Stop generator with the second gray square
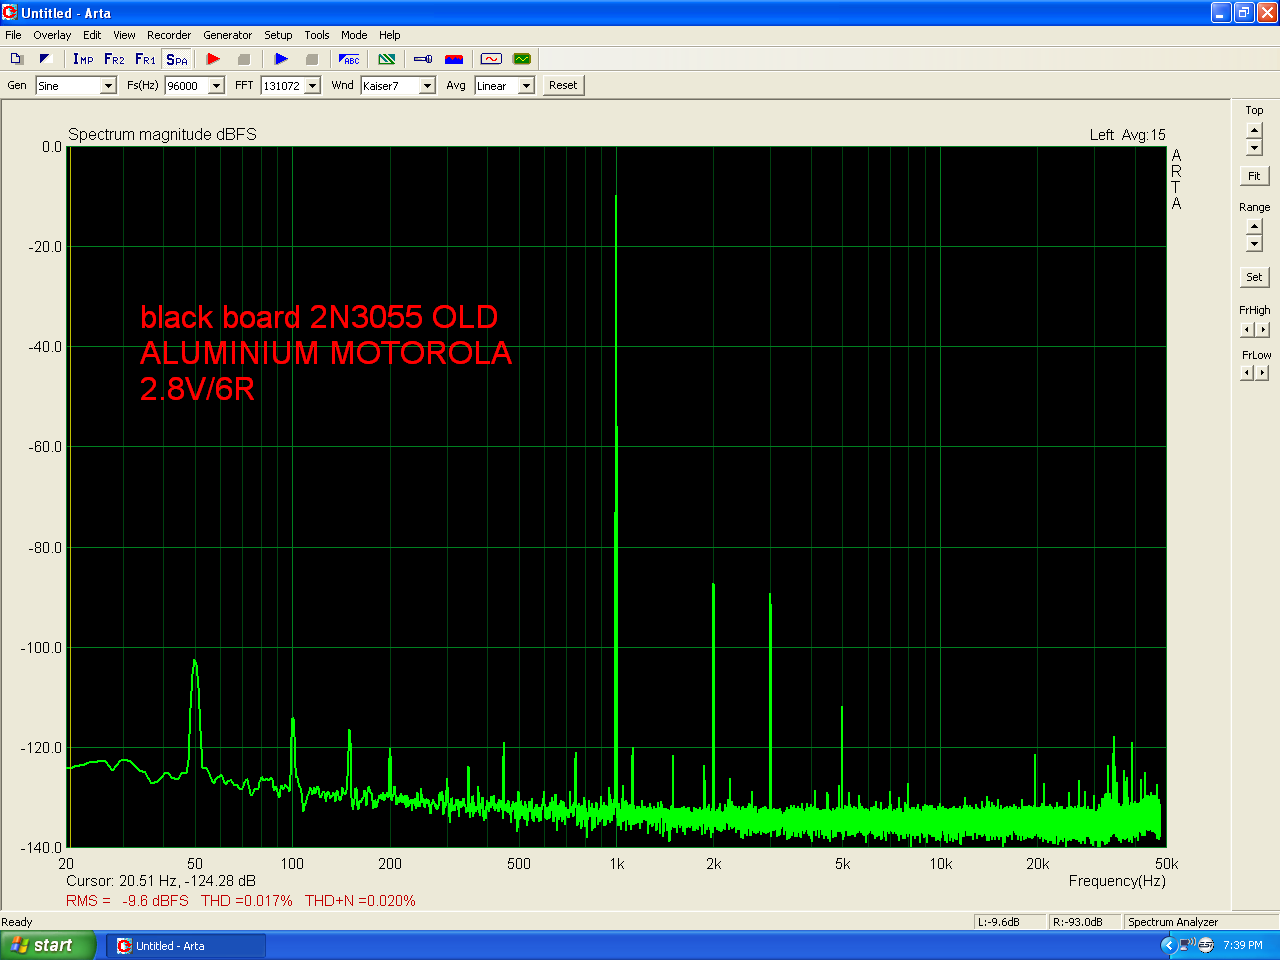The image size is (1280, 960). 311,59
